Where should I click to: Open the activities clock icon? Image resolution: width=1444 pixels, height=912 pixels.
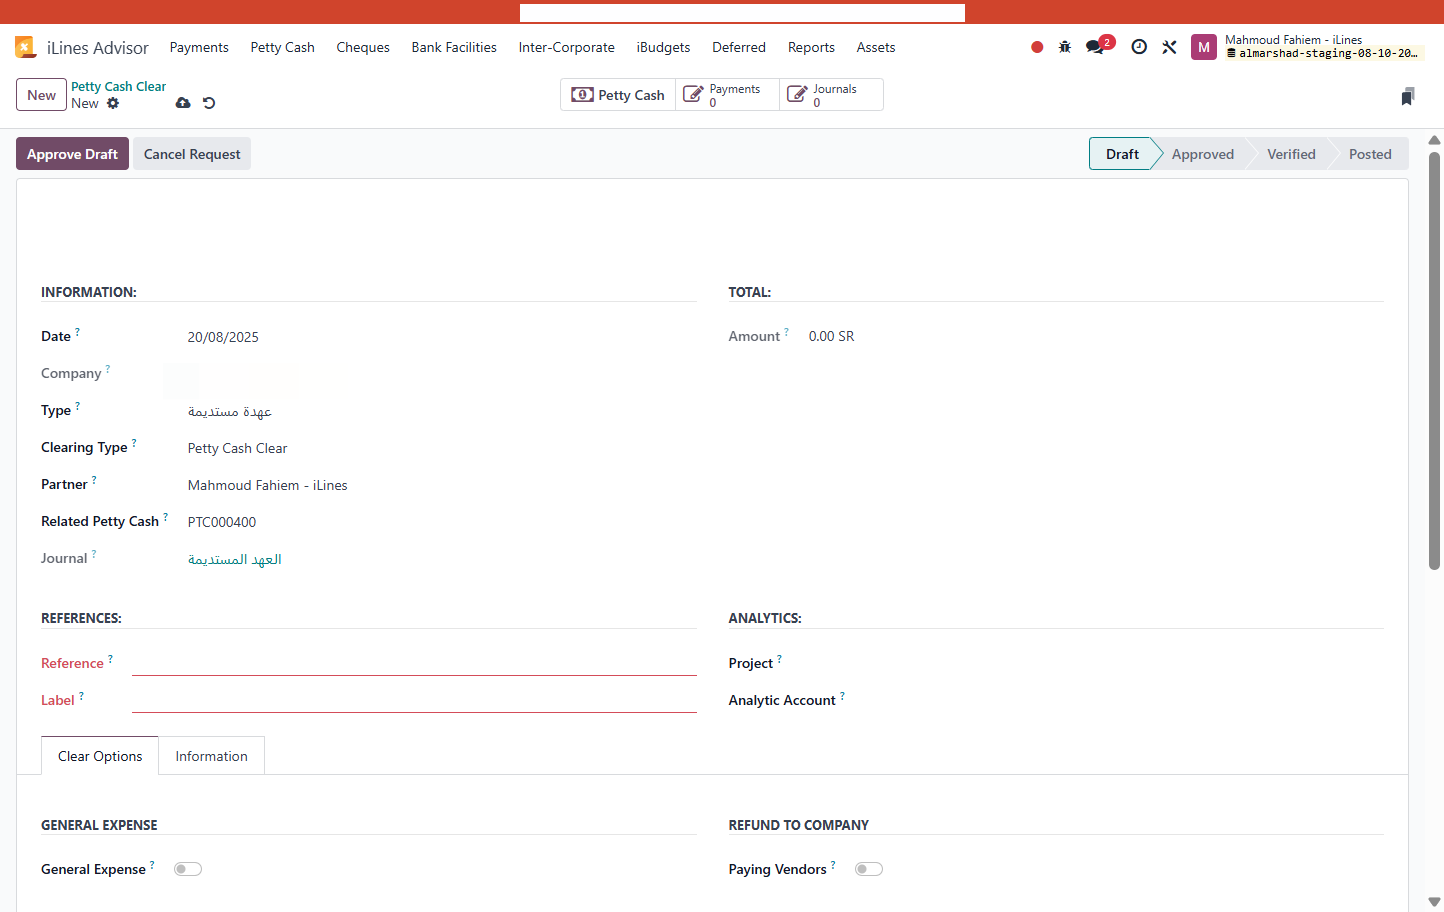(x=1139, y=47)
